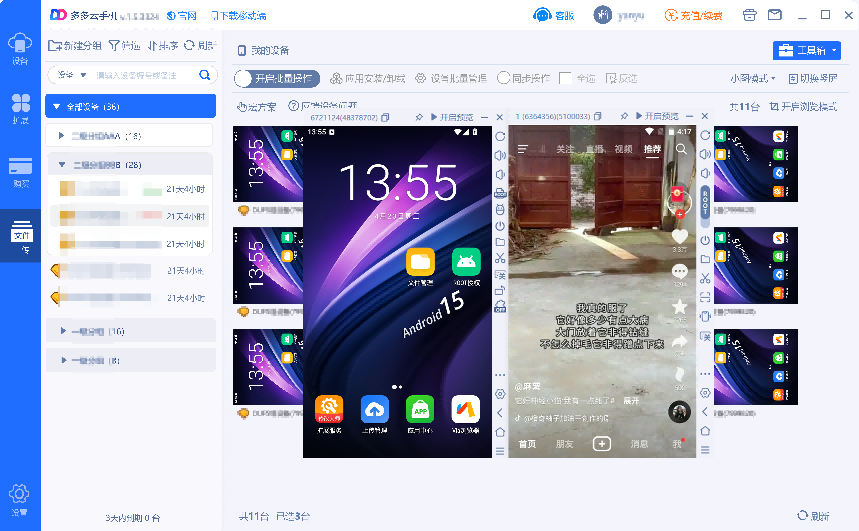
Task: Select the 同步操作 radio button
Action: coord(503,78)
